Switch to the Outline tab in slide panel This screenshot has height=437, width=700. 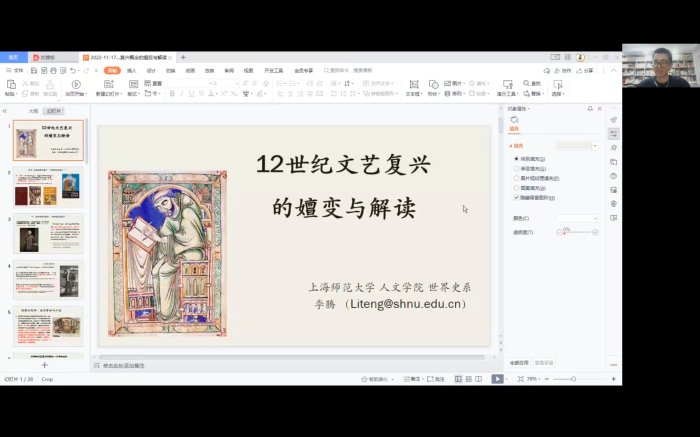coord(33,111)
